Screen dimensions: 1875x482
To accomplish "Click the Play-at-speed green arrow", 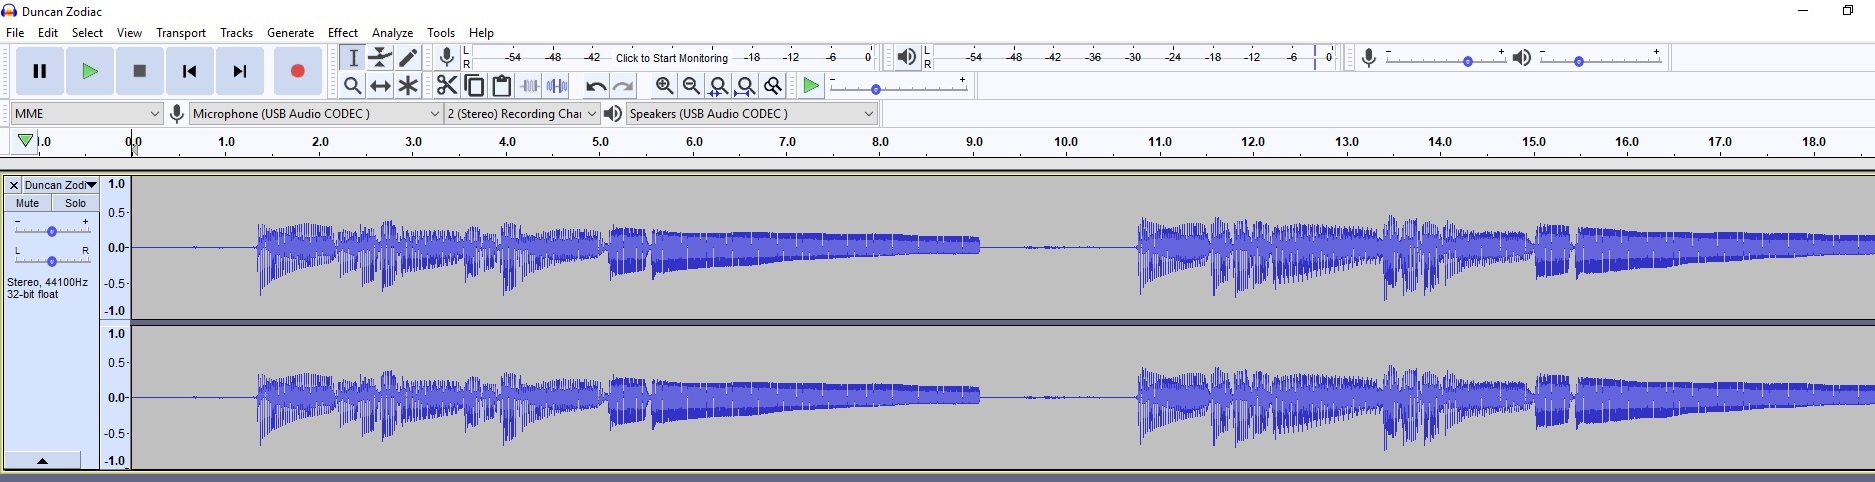I will 811,86.
